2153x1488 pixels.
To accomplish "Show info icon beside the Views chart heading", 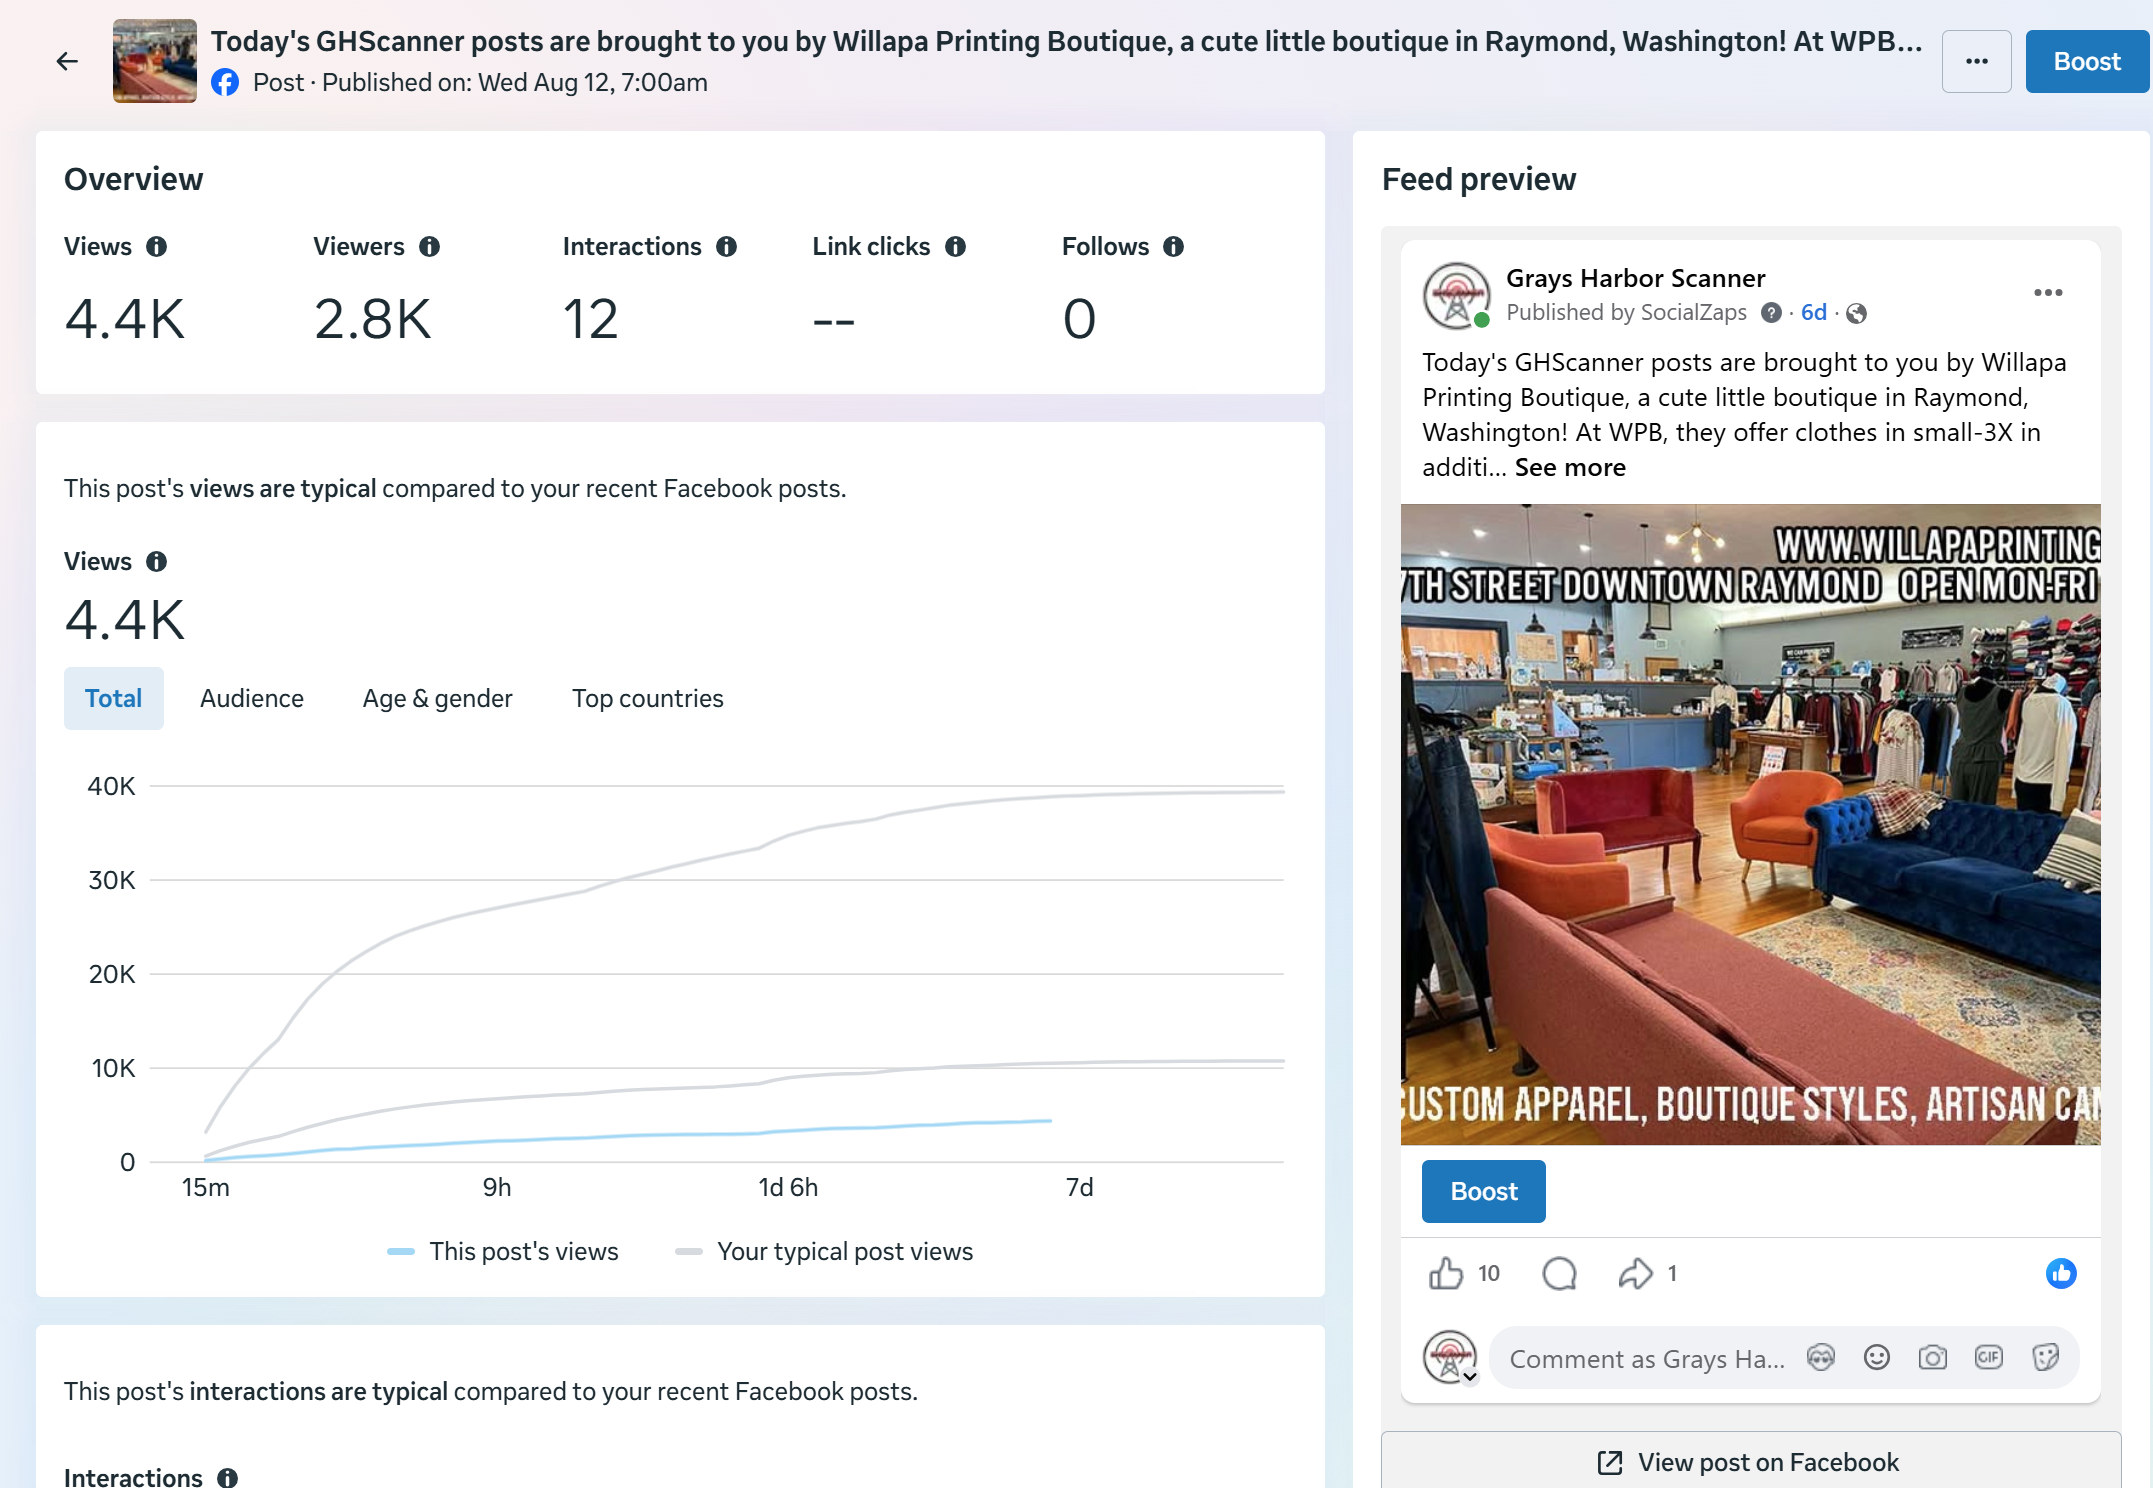I will (x=157, y=562).
